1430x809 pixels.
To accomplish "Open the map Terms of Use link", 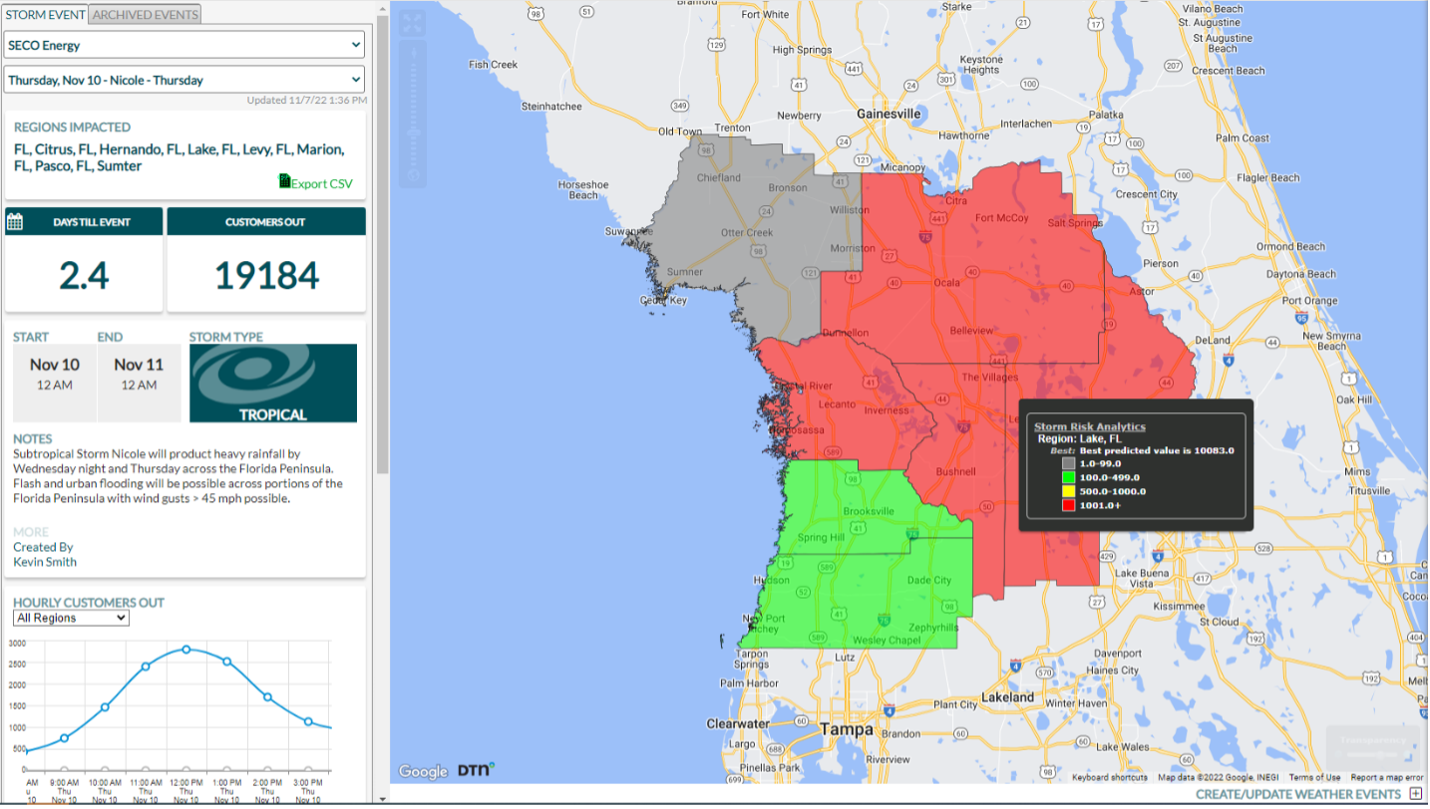I will (1314, 777).
